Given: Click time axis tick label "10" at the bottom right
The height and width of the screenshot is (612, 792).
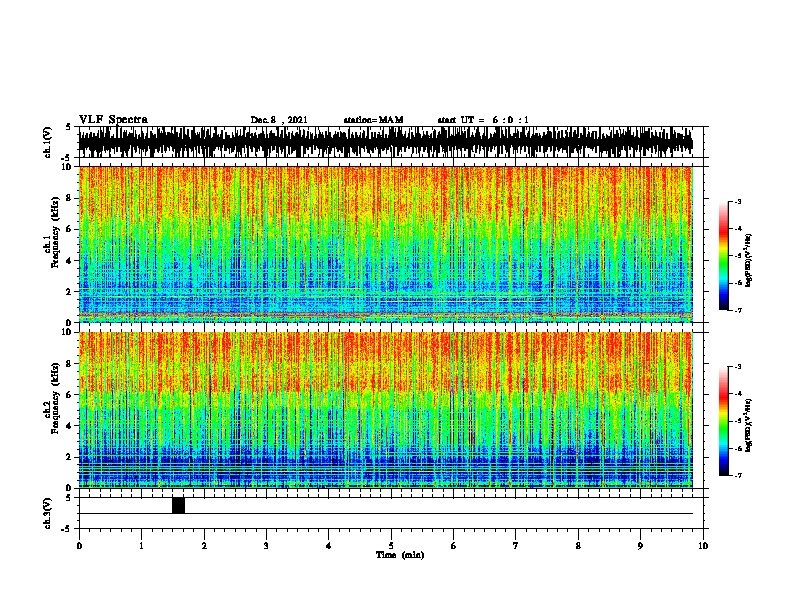Looking at the screenshot, I should pyautogui.click(x=703, y=546).
